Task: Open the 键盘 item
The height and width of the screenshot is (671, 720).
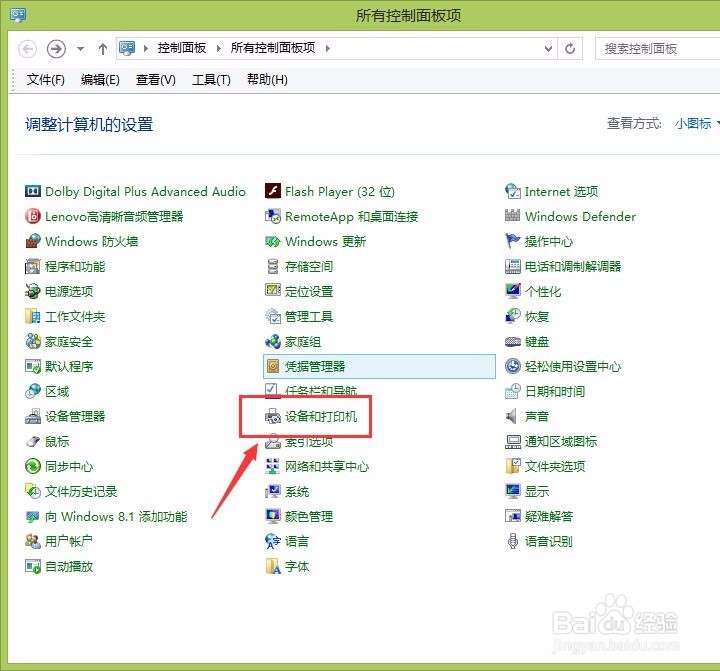Action: click(x=527, y=341)
